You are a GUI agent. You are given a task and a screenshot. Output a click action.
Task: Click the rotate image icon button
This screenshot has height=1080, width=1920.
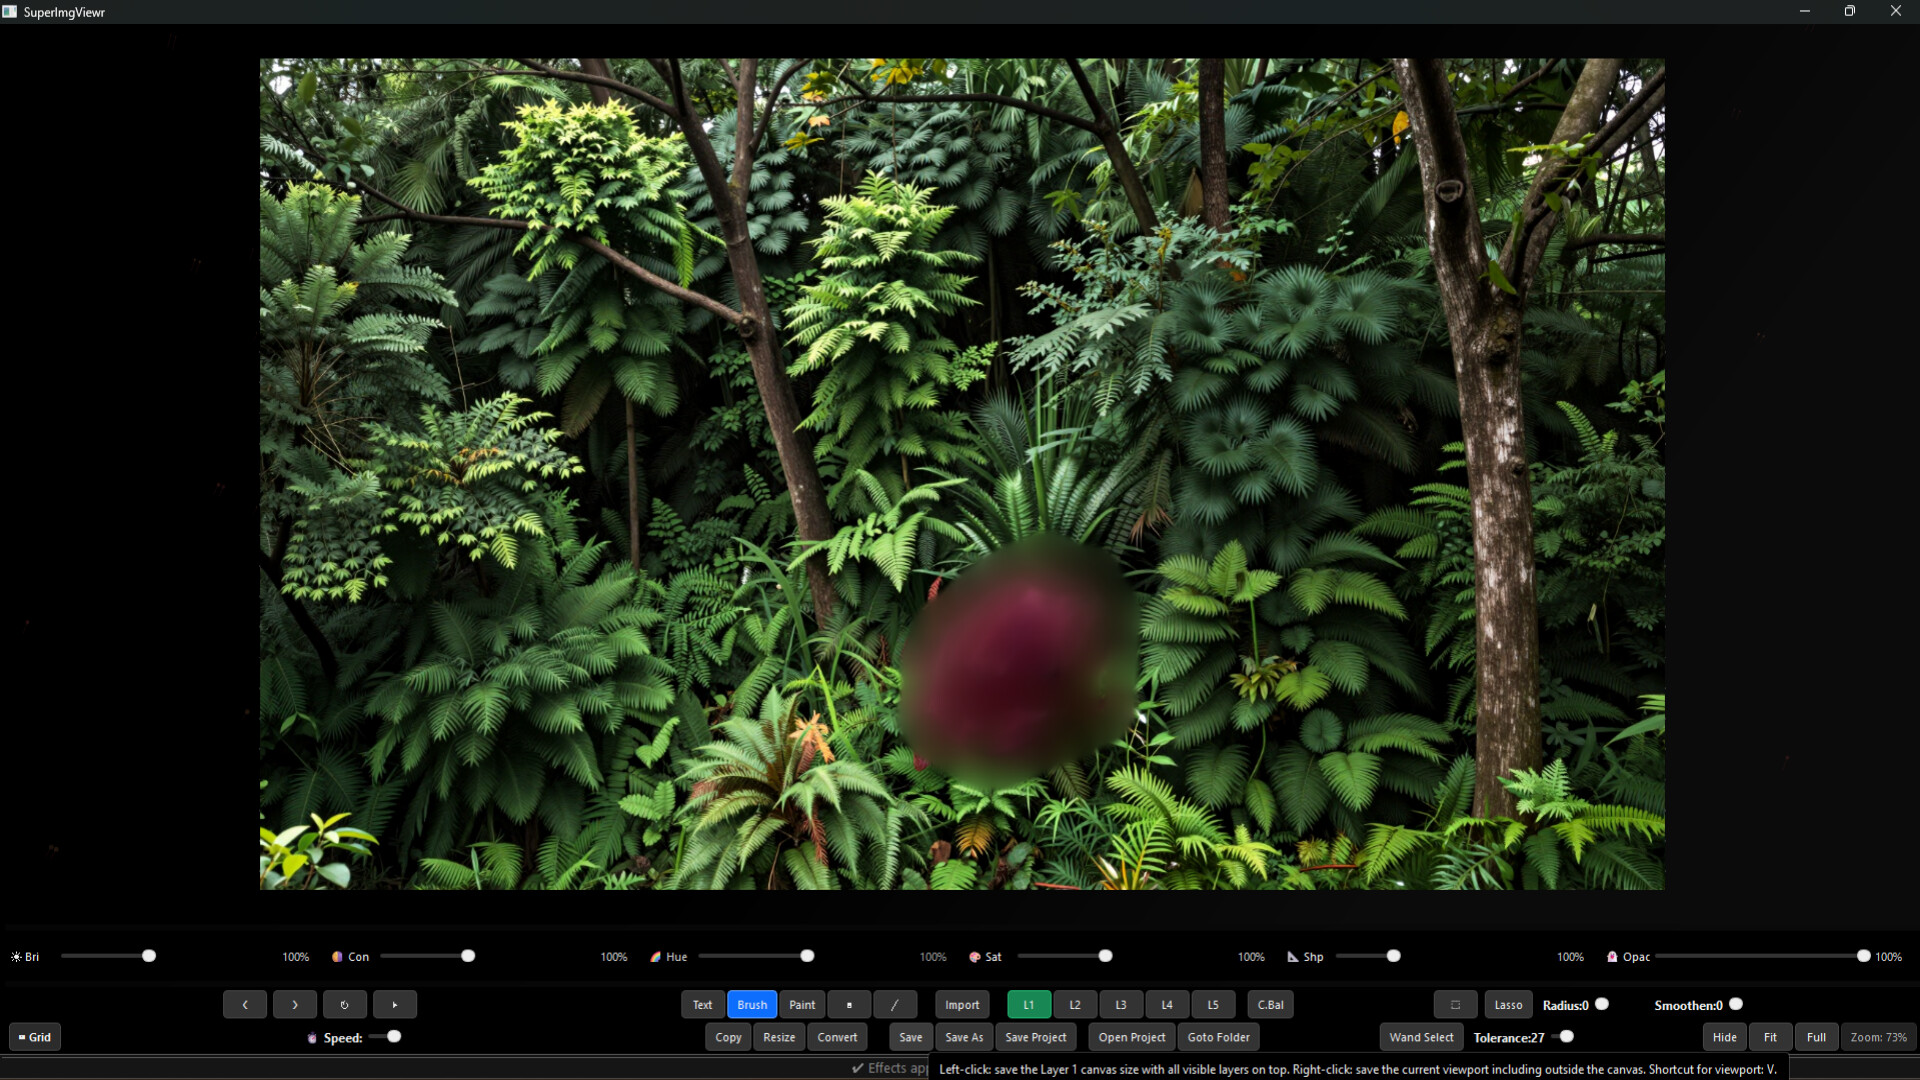pyautogui.click(x=344, y=1004)
